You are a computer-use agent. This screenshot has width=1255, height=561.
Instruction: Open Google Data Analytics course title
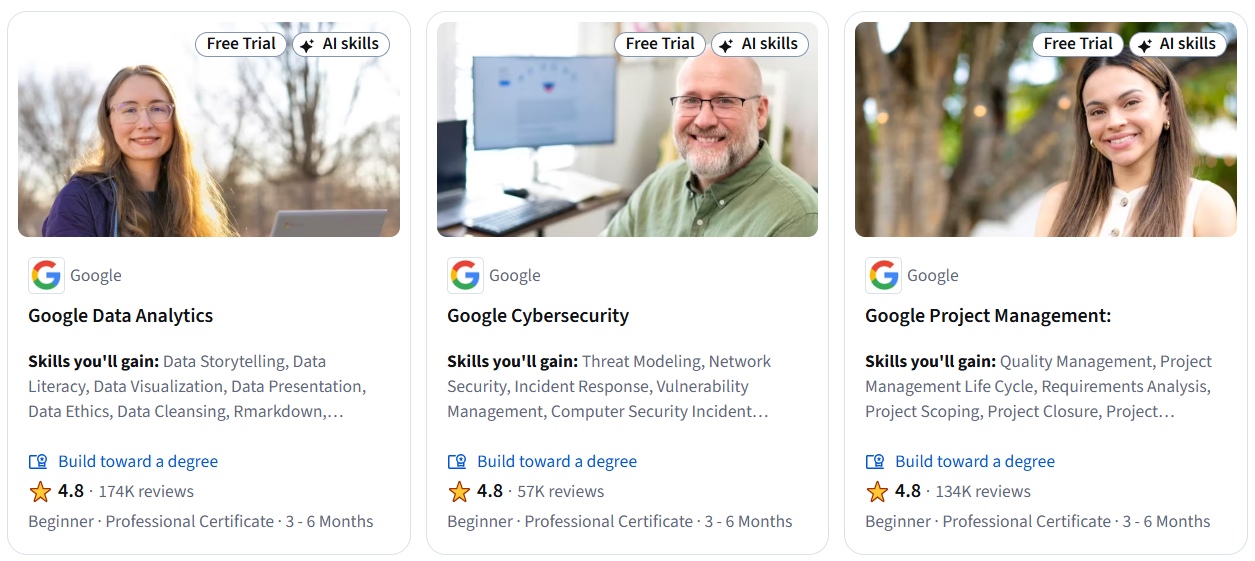121,316
